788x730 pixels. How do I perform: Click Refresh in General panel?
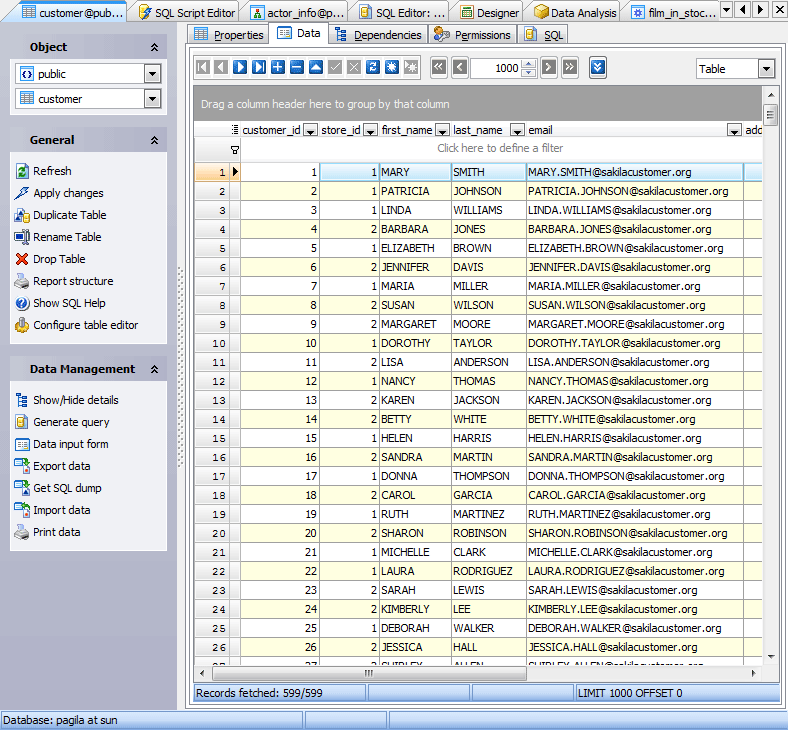pyautogui.click(x=52, y=171)
